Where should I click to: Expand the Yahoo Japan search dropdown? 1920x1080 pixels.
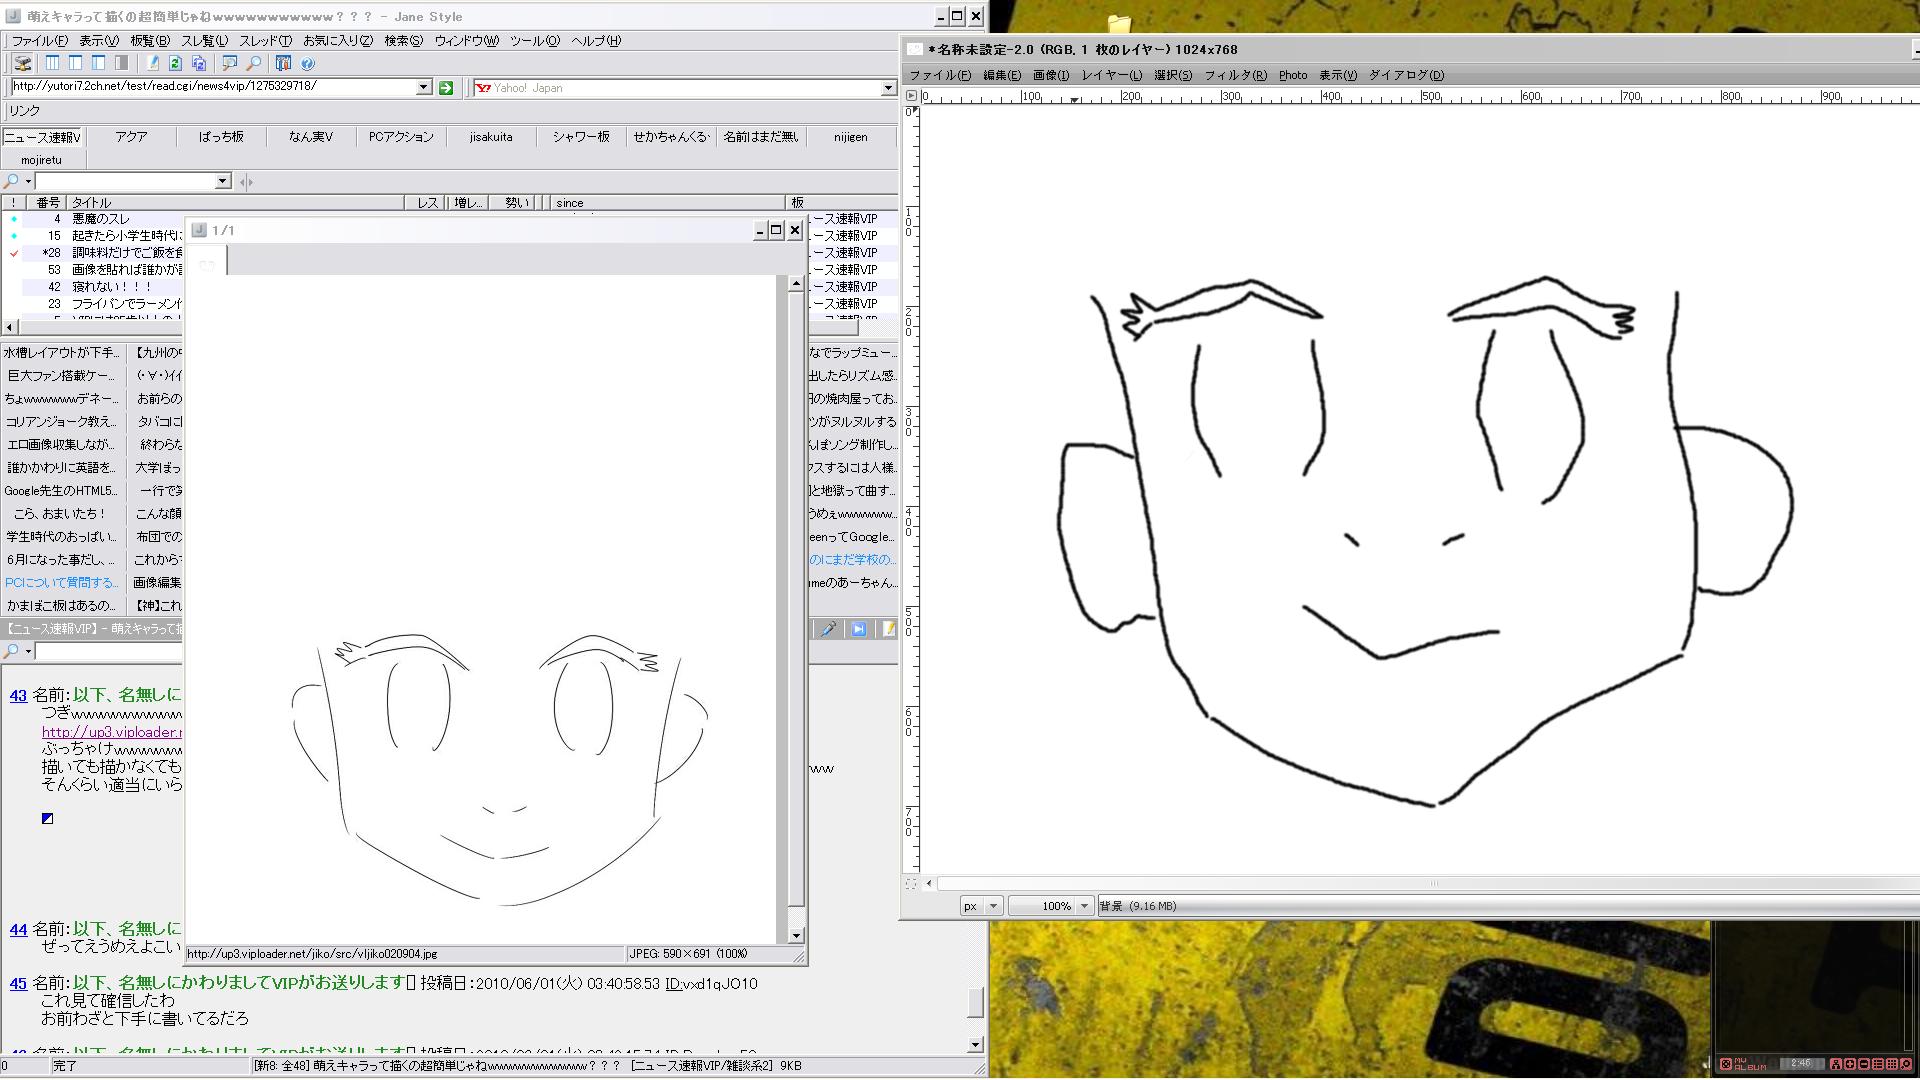(887, 88)
